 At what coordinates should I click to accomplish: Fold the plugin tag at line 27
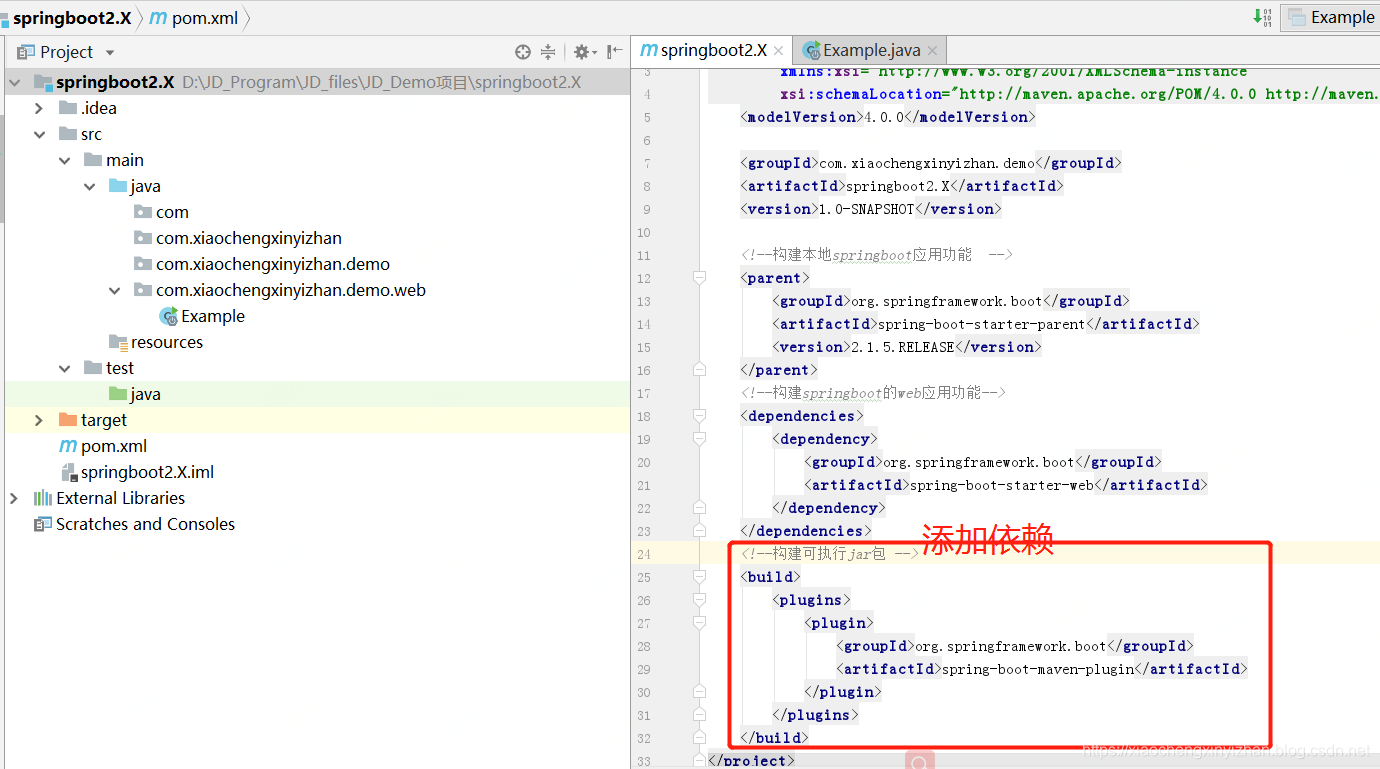700,622
